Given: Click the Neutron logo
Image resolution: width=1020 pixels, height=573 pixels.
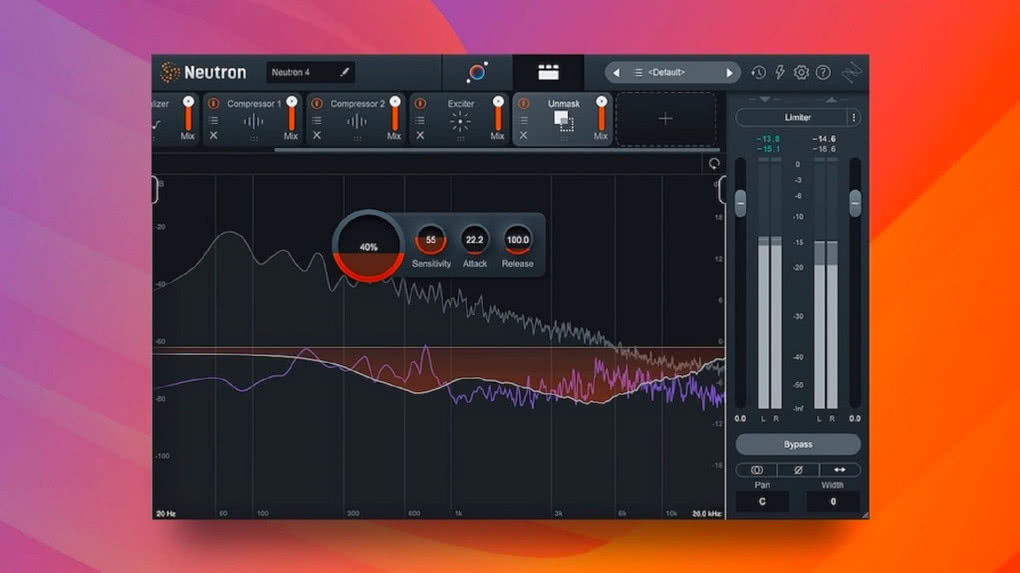Looking at the screenshot, I should (x=204, y=72).
